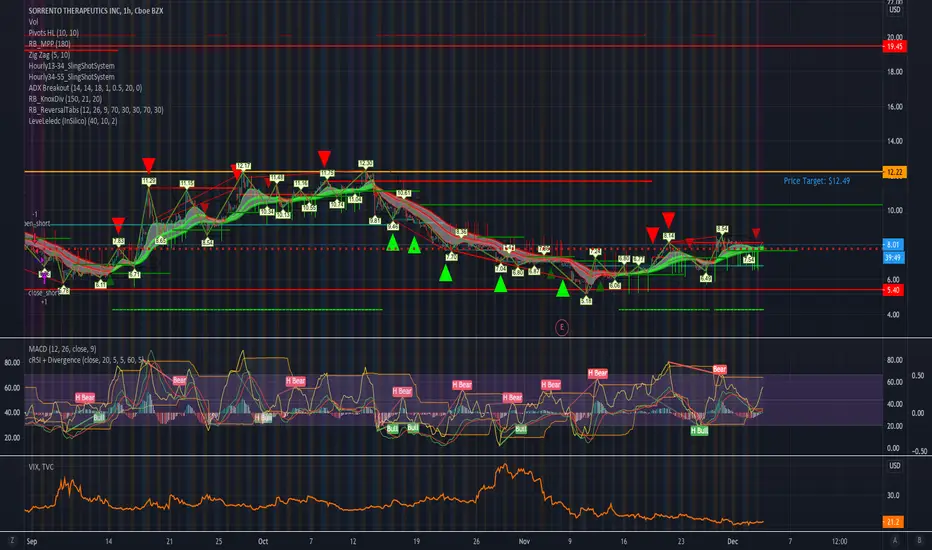Open the USD currency selector on main price axis
The width and height of the screenshot is (932, 550).
(895, 10)
